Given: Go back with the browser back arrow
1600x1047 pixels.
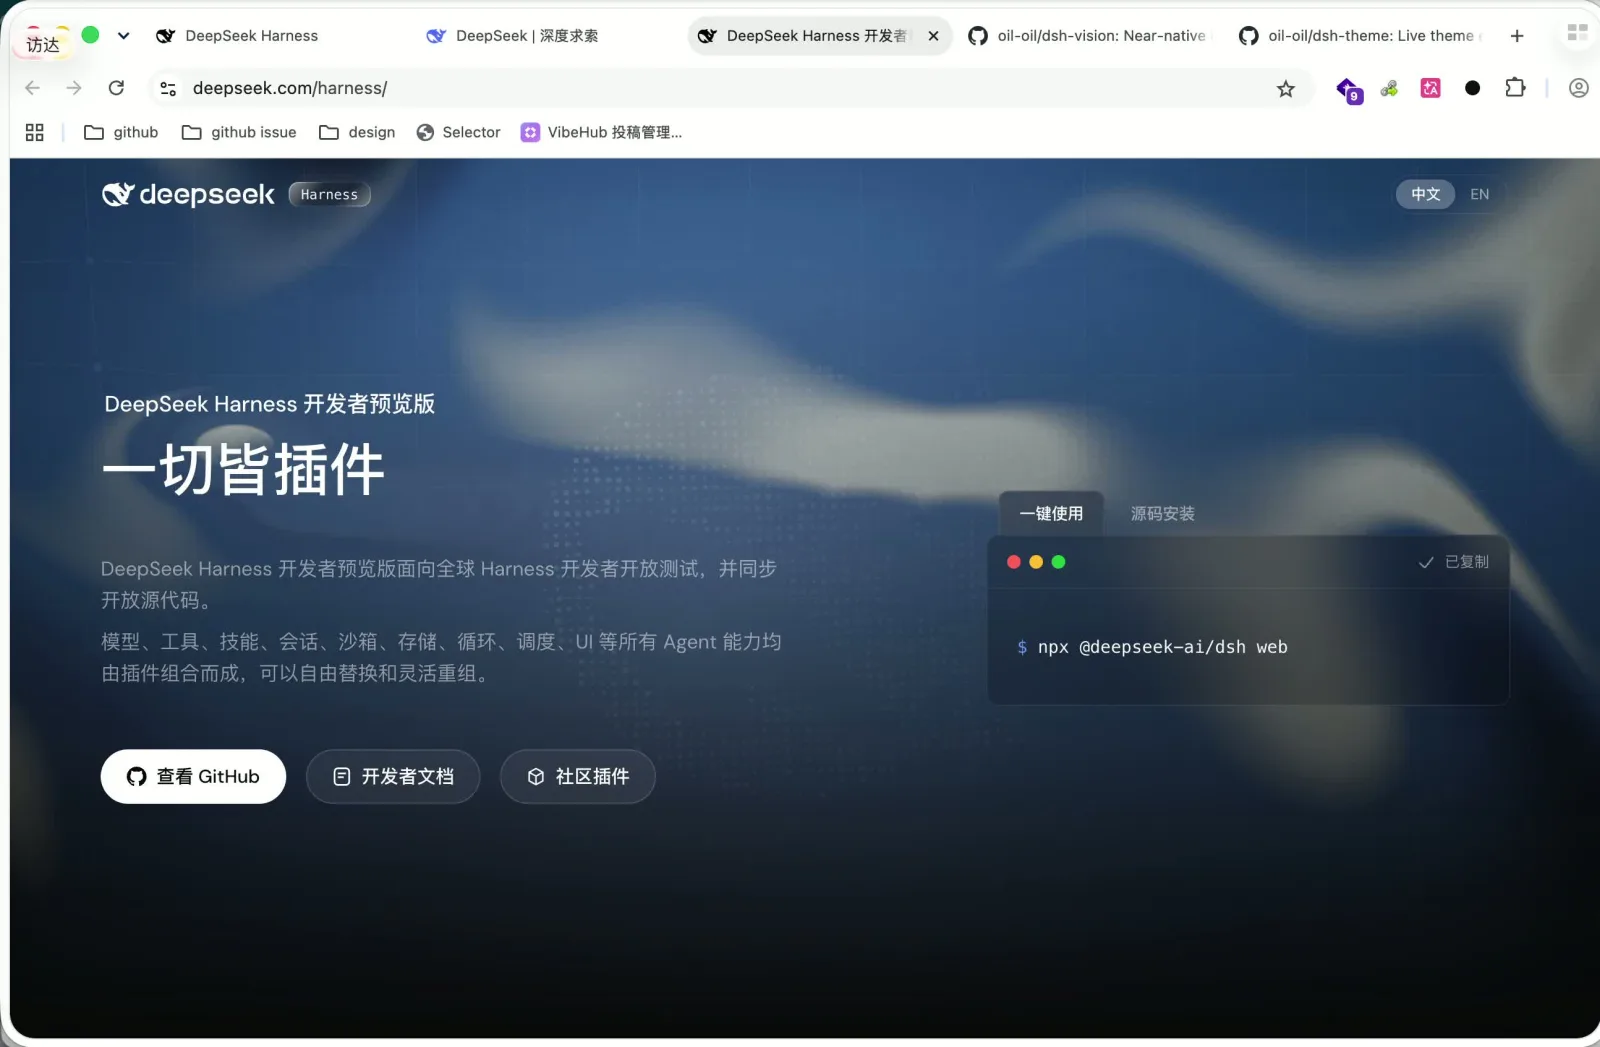Looking at the screenshot, I should click(32, 88).
